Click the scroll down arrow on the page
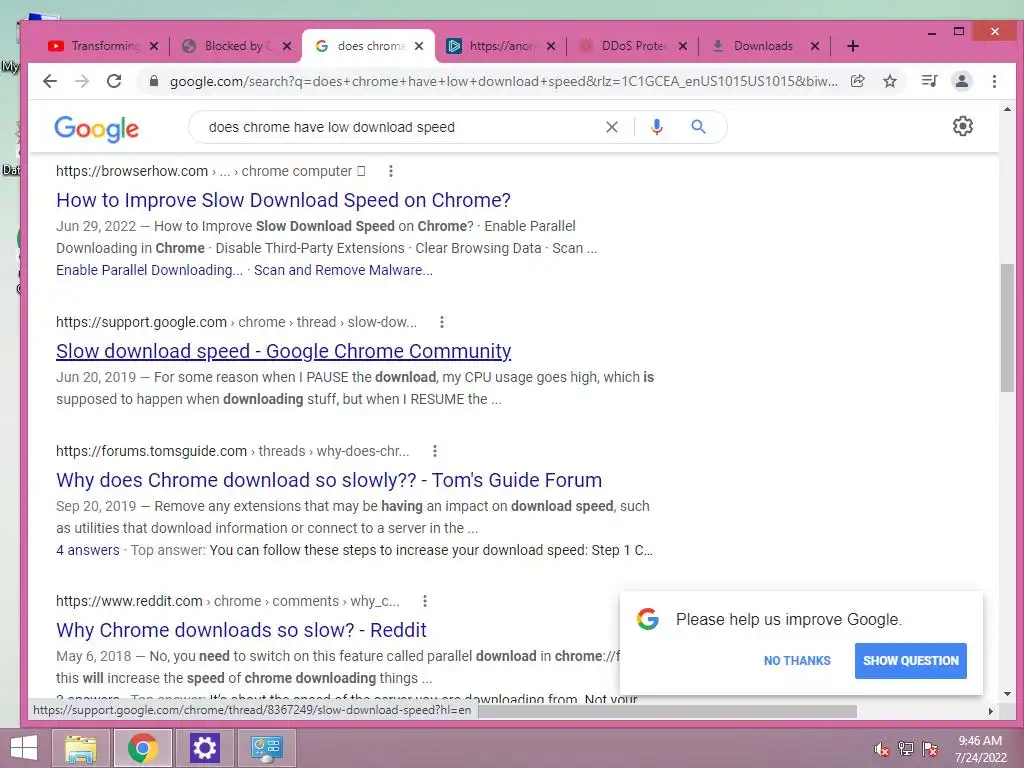 tap(1007, 694)
